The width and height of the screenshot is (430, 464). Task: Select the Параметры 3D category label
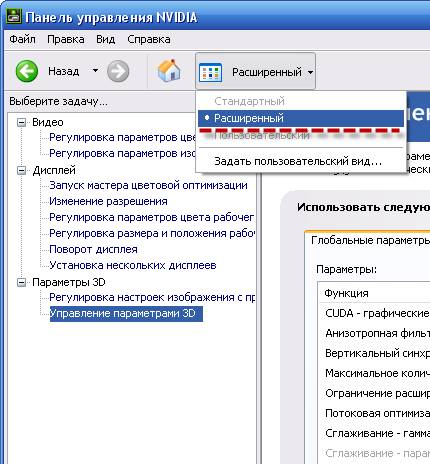coord(69,283)
